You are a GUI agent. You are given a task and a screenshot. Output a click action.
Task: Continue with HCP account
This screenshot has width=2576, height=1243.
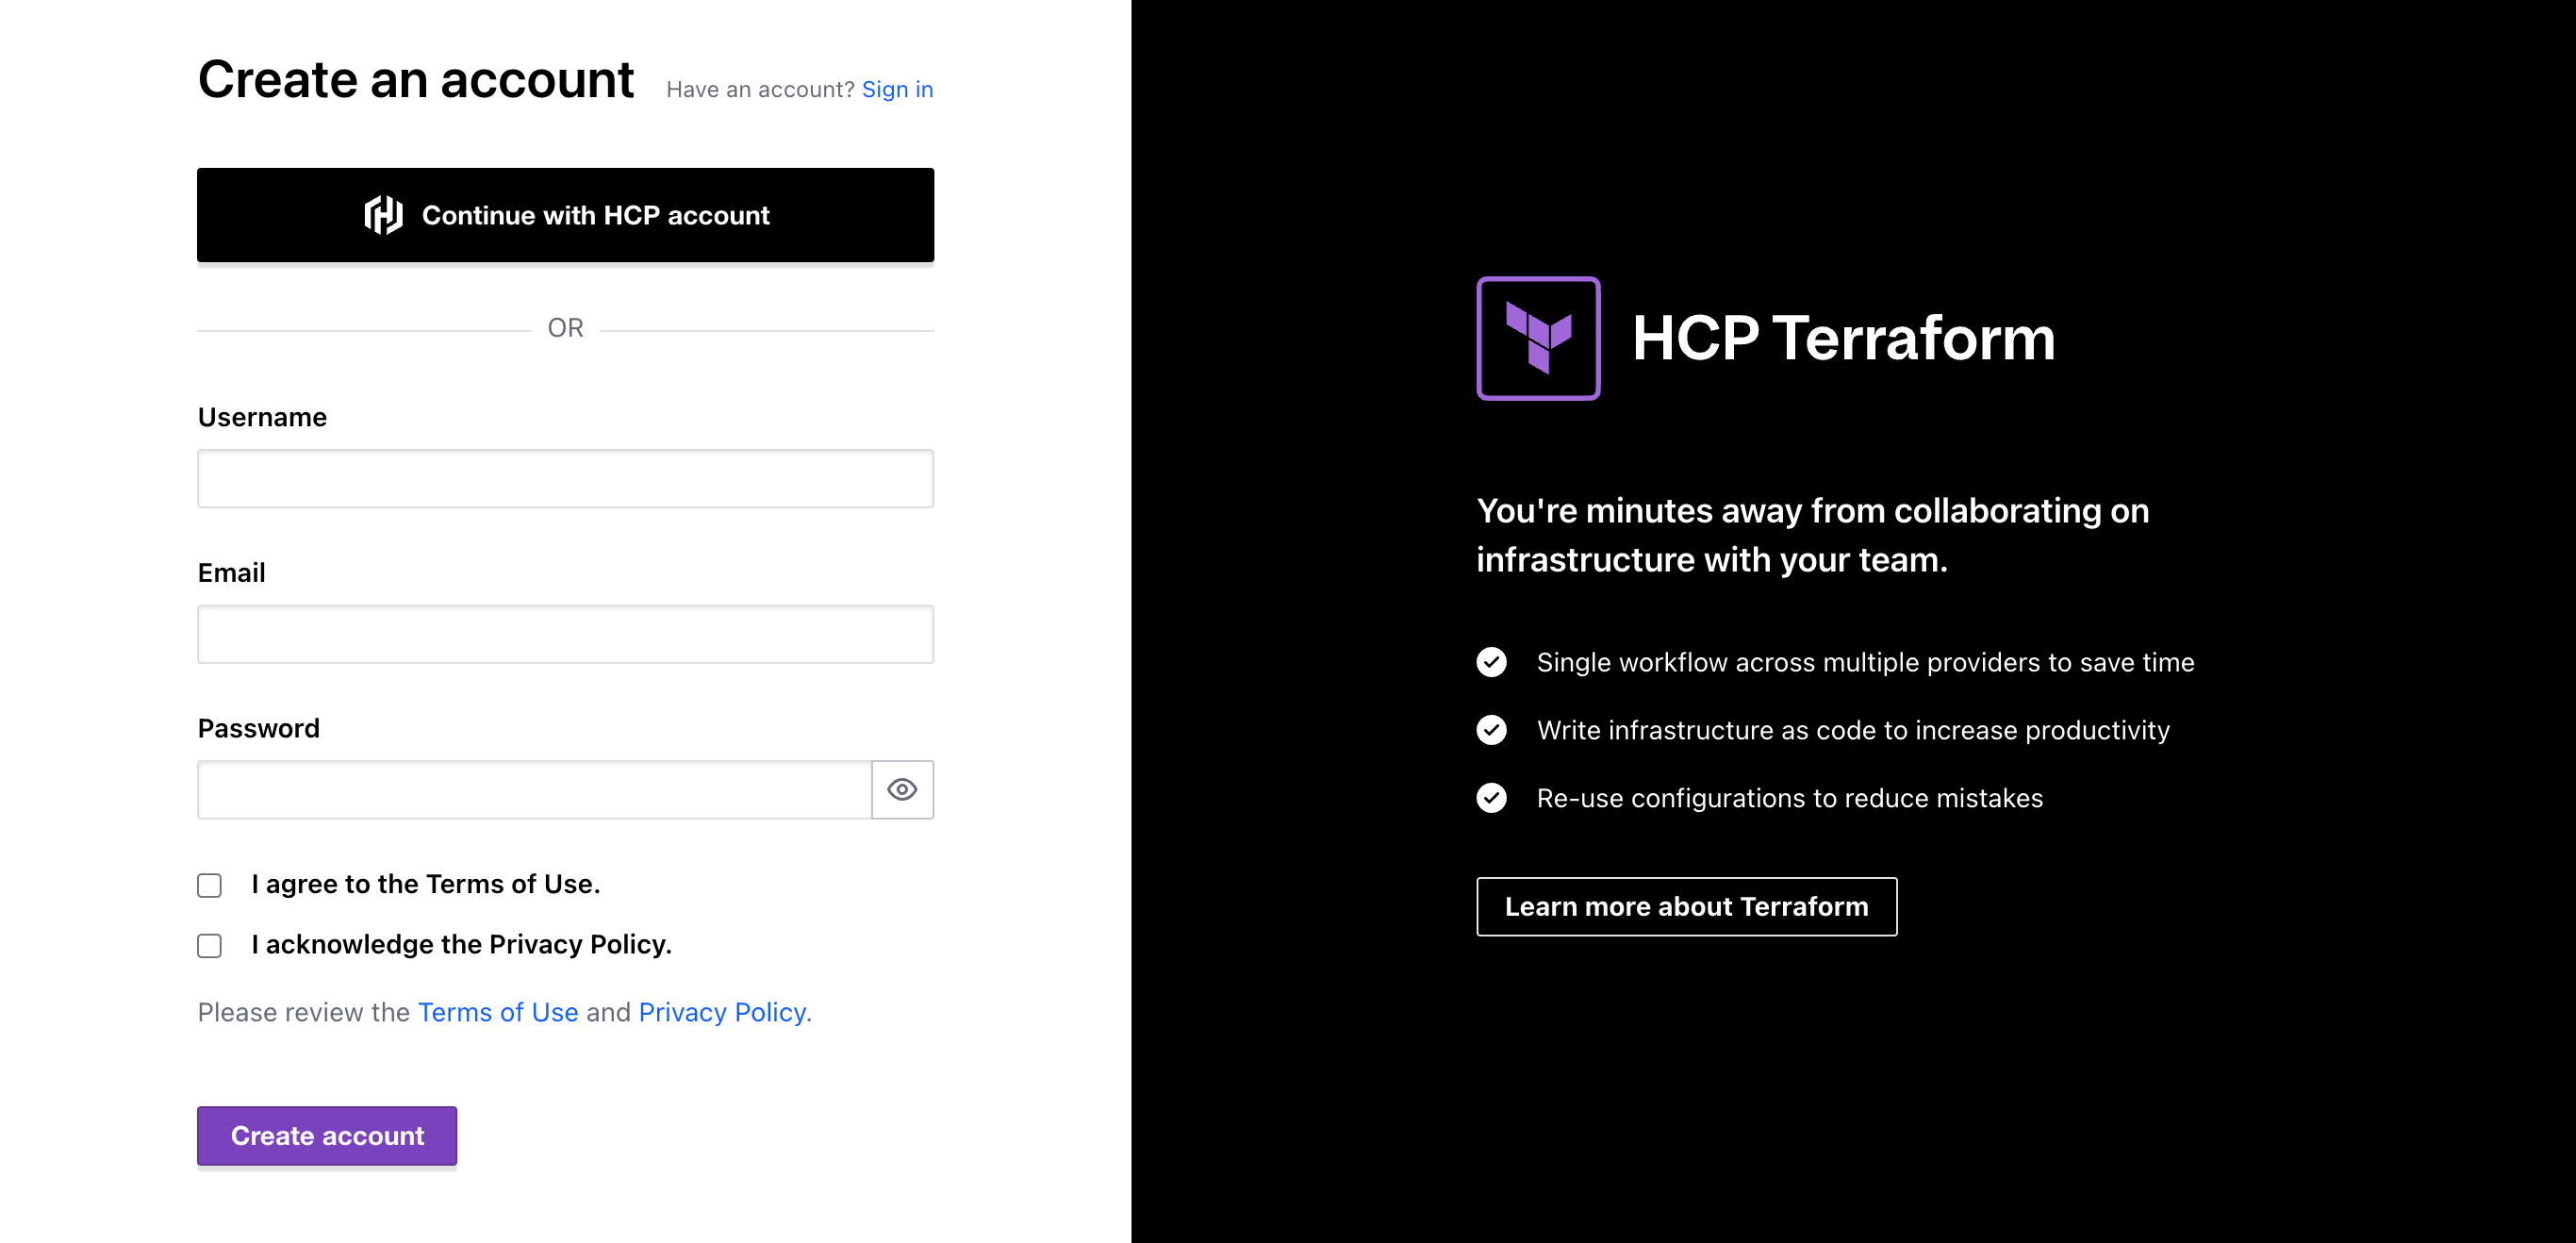coord(565,215)
